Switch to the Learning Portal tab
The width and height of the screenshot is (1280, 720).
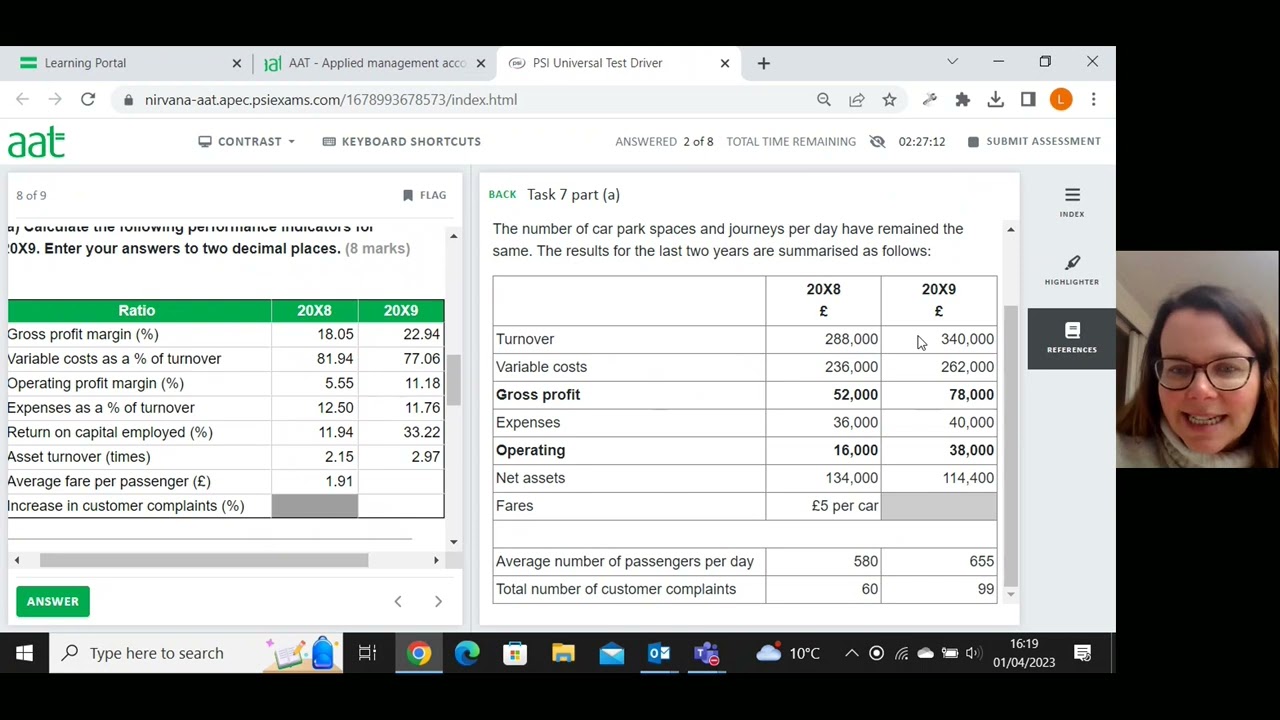128,63
